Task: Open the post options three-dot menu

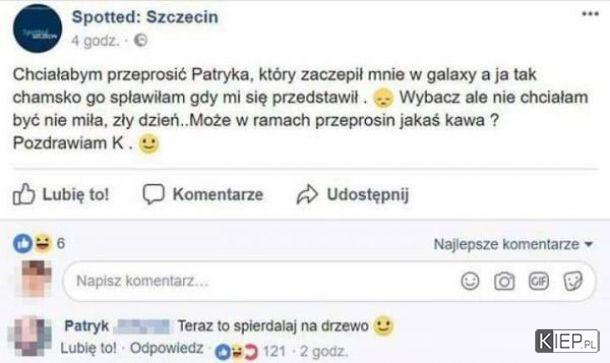Action: pyautogui.click(x=590, y=14)
